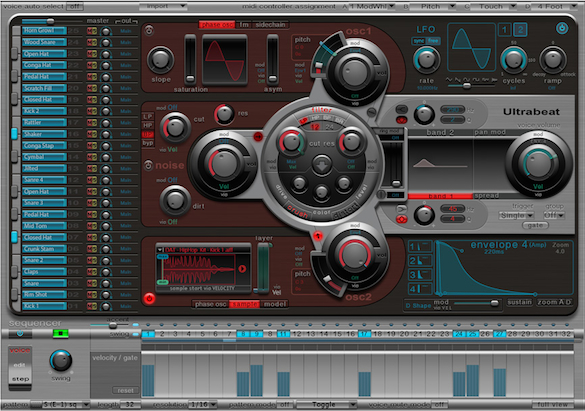The height and width of the screenshot is (411, 585).
Task: Open the resolution 1/16 dropdown
Action: click(203, 404)
